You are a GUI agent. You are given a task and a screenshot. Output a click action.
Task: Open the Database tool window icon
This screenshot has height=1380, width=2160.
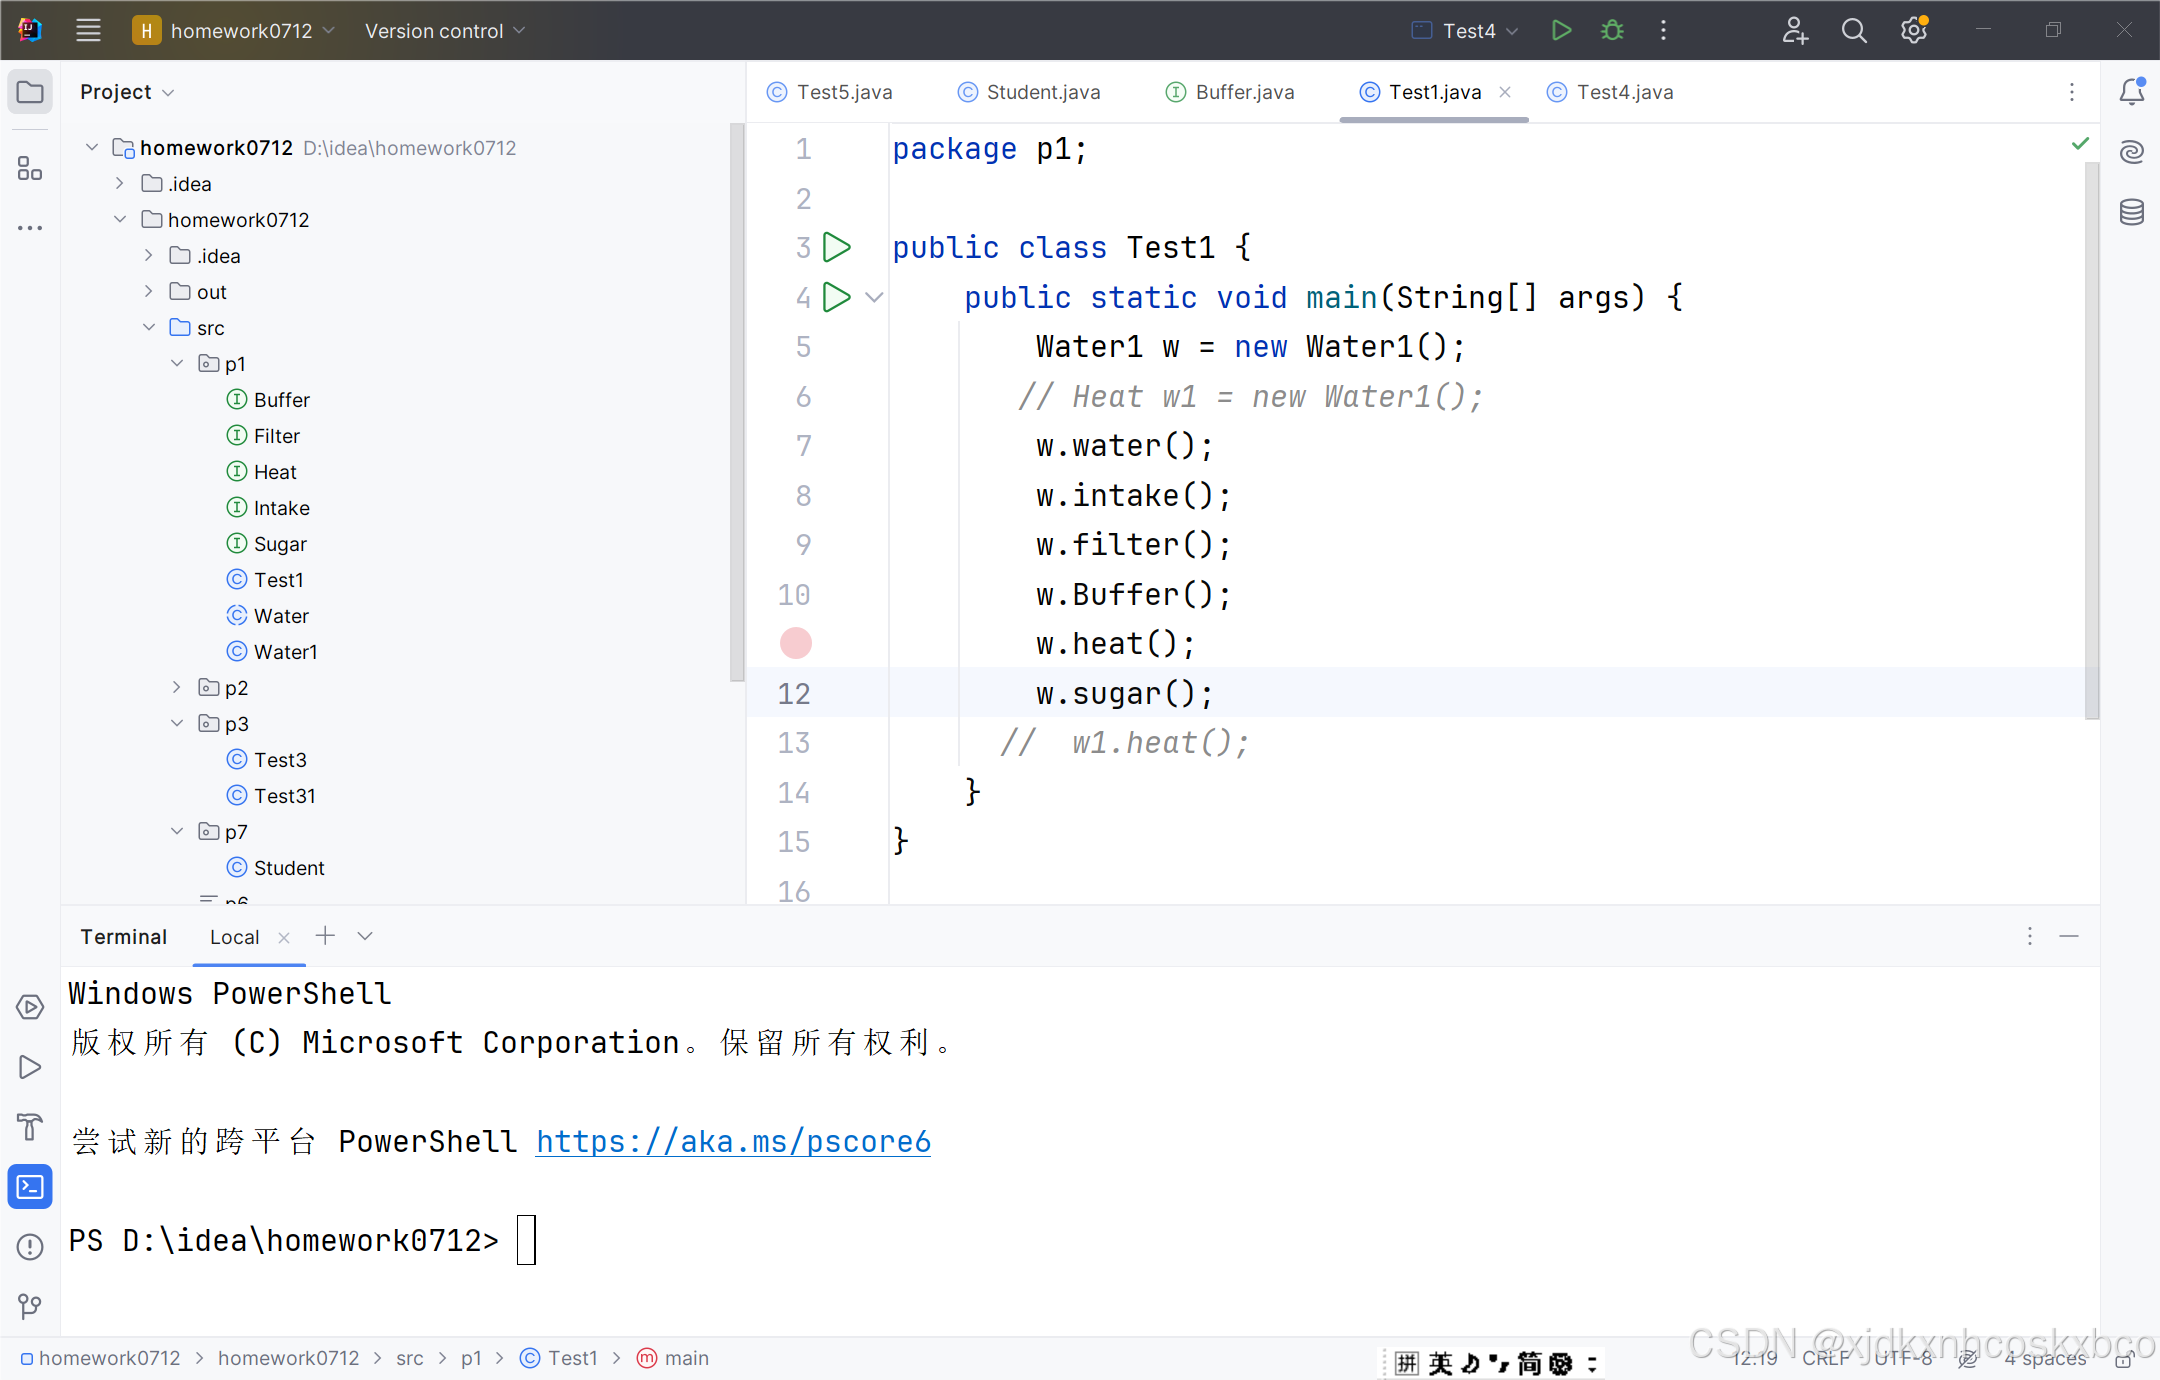coord(2131,212)
